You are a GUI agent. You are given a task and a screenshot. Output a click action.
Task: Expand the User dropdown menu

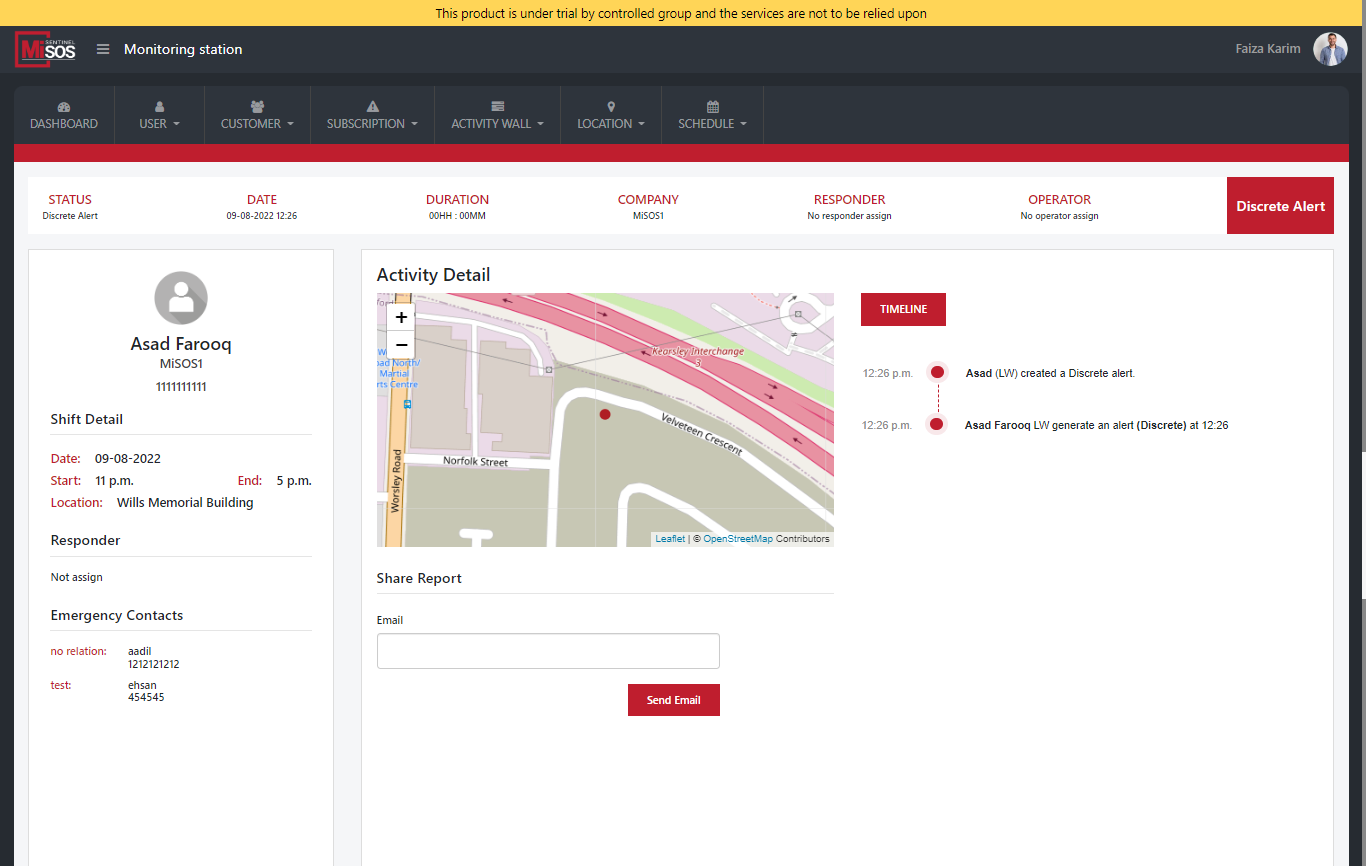point(159,124)
